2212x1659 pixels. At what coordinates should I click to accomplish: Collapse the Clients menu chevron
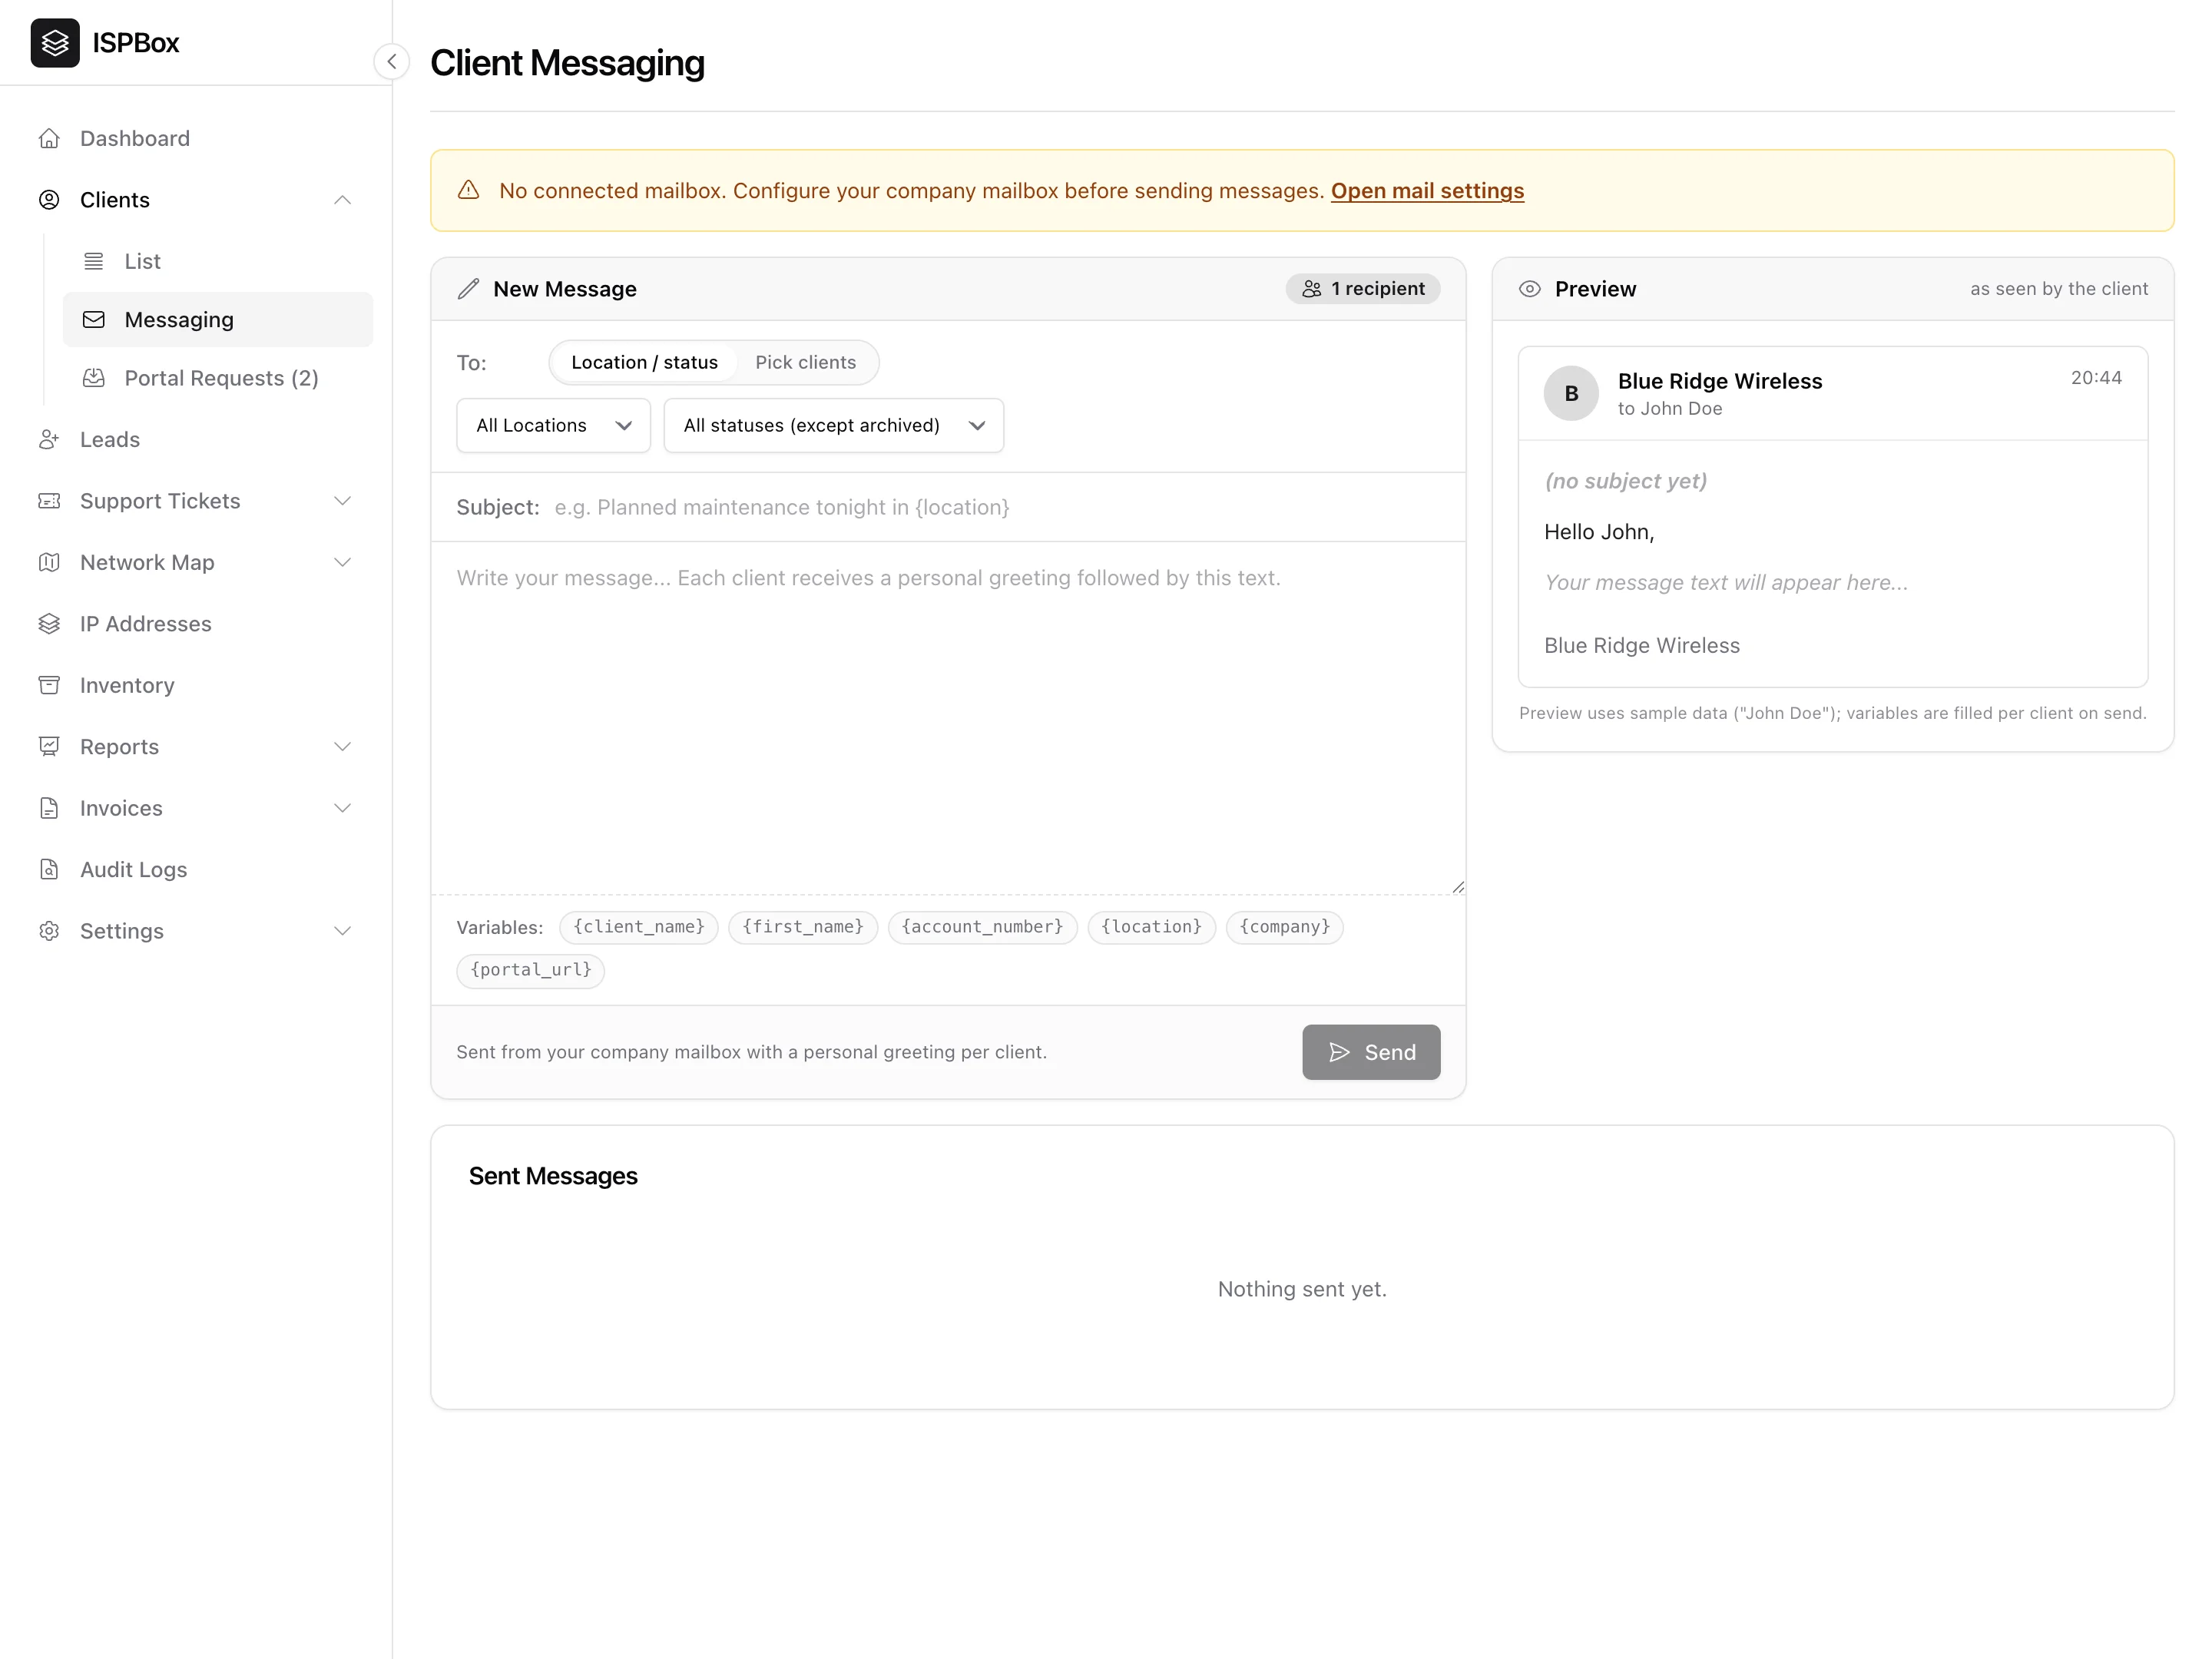[x=342, y=200]
